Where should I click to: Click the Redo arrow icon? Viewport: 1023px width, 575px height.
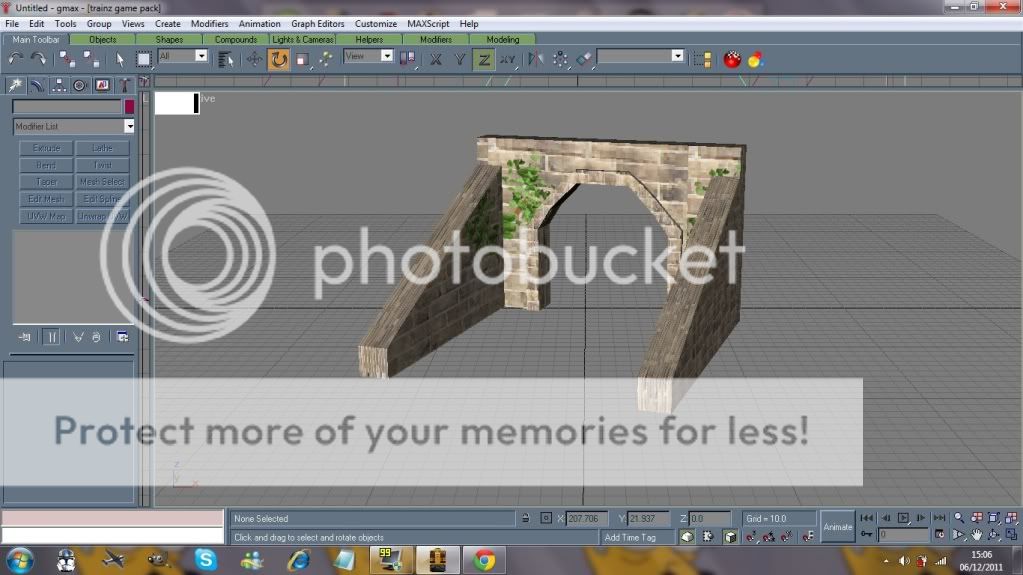(38, 59)
